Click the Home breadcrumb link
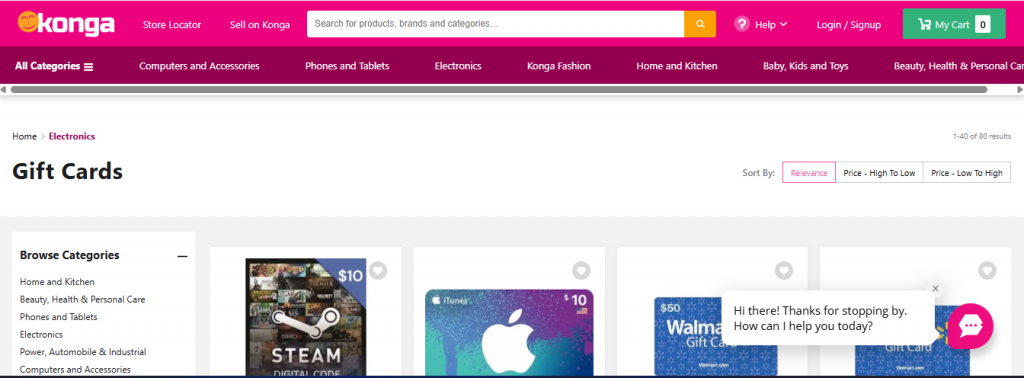 click(x=24, y=136)
